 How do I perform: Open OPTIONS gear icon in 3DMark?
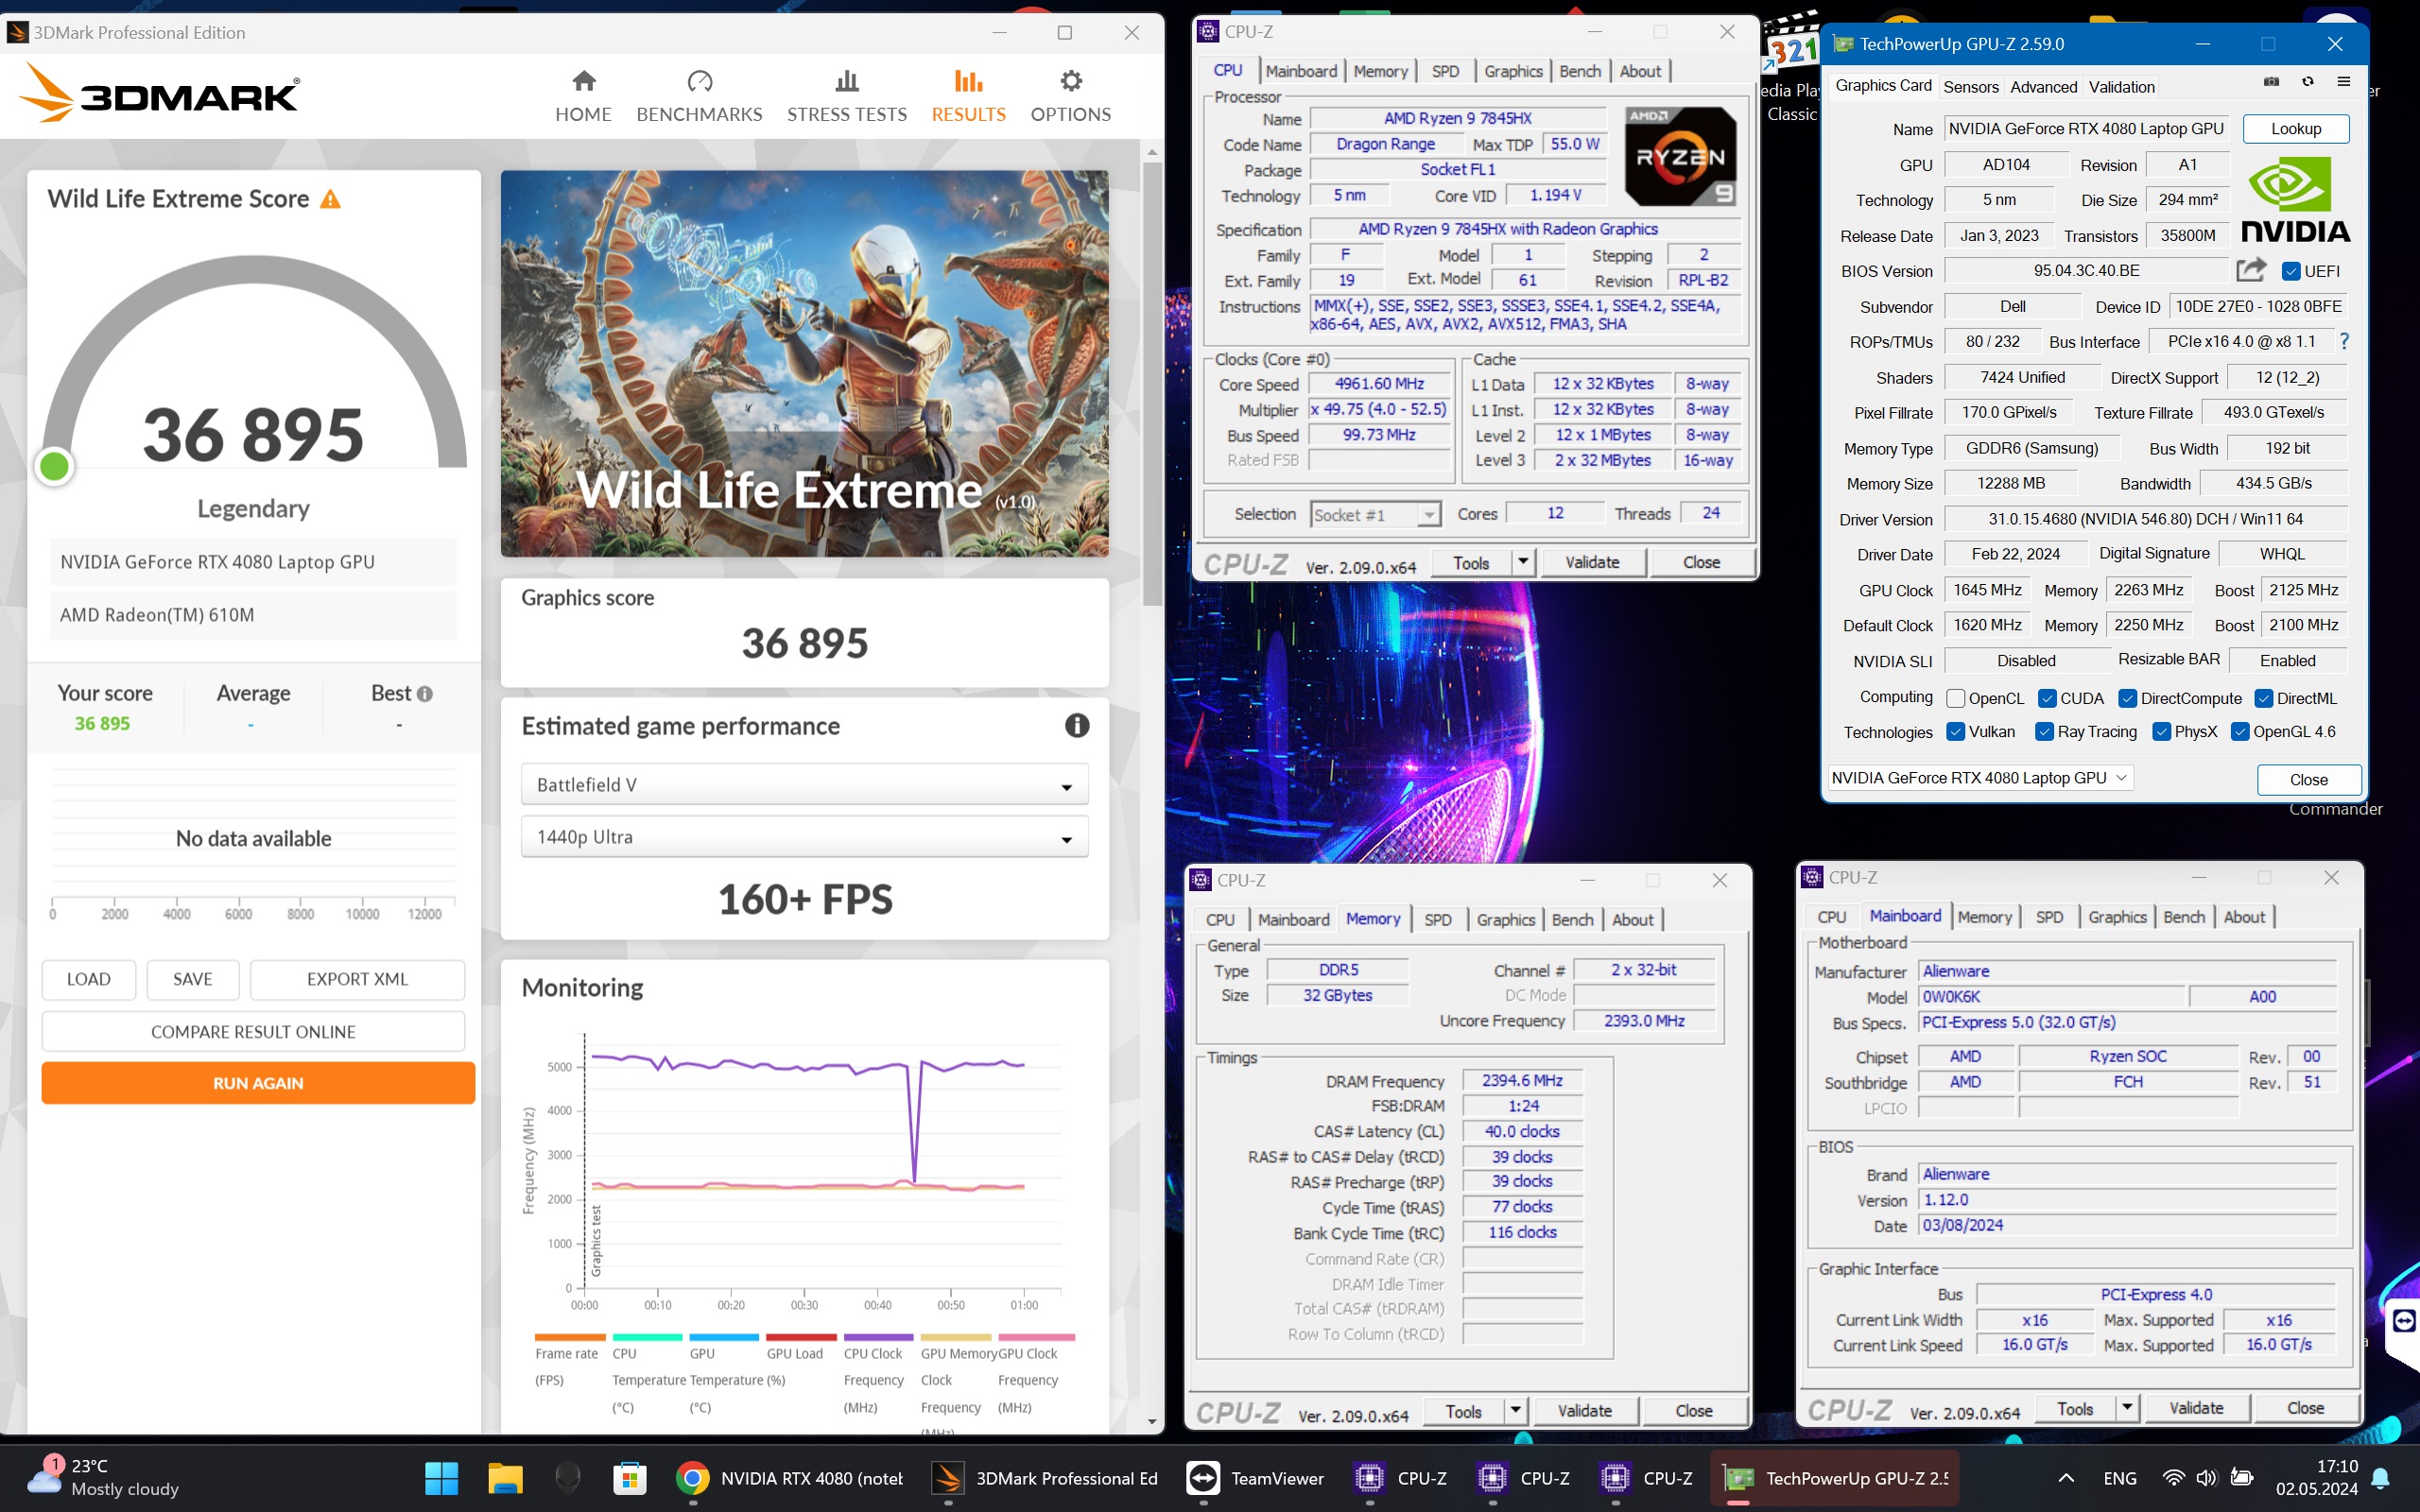click(1071, 81)
